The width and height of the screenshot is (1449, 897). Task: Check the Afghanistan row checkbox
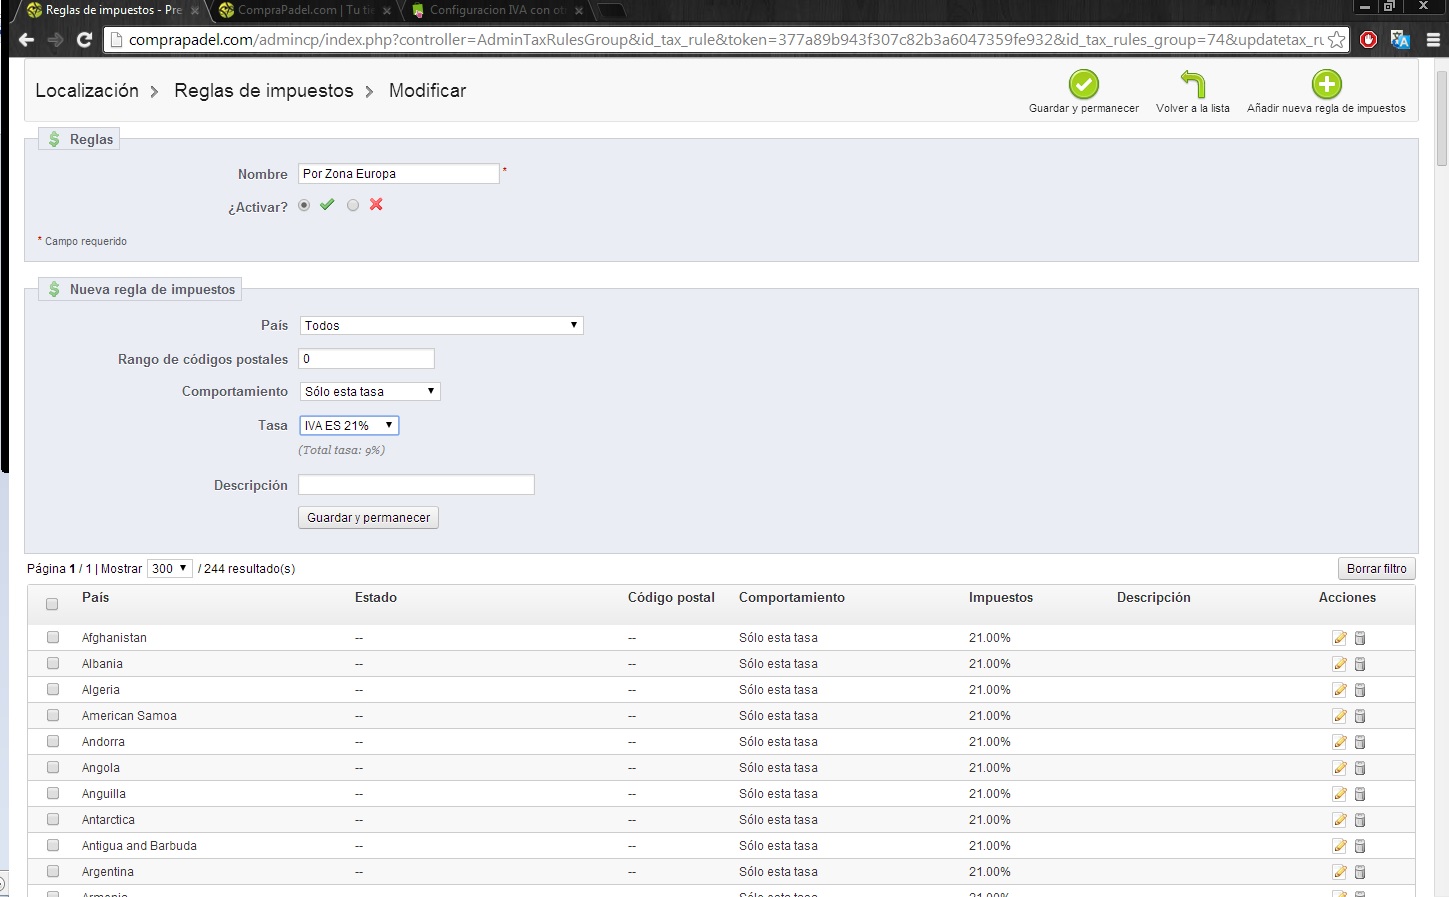click(53, 637)
